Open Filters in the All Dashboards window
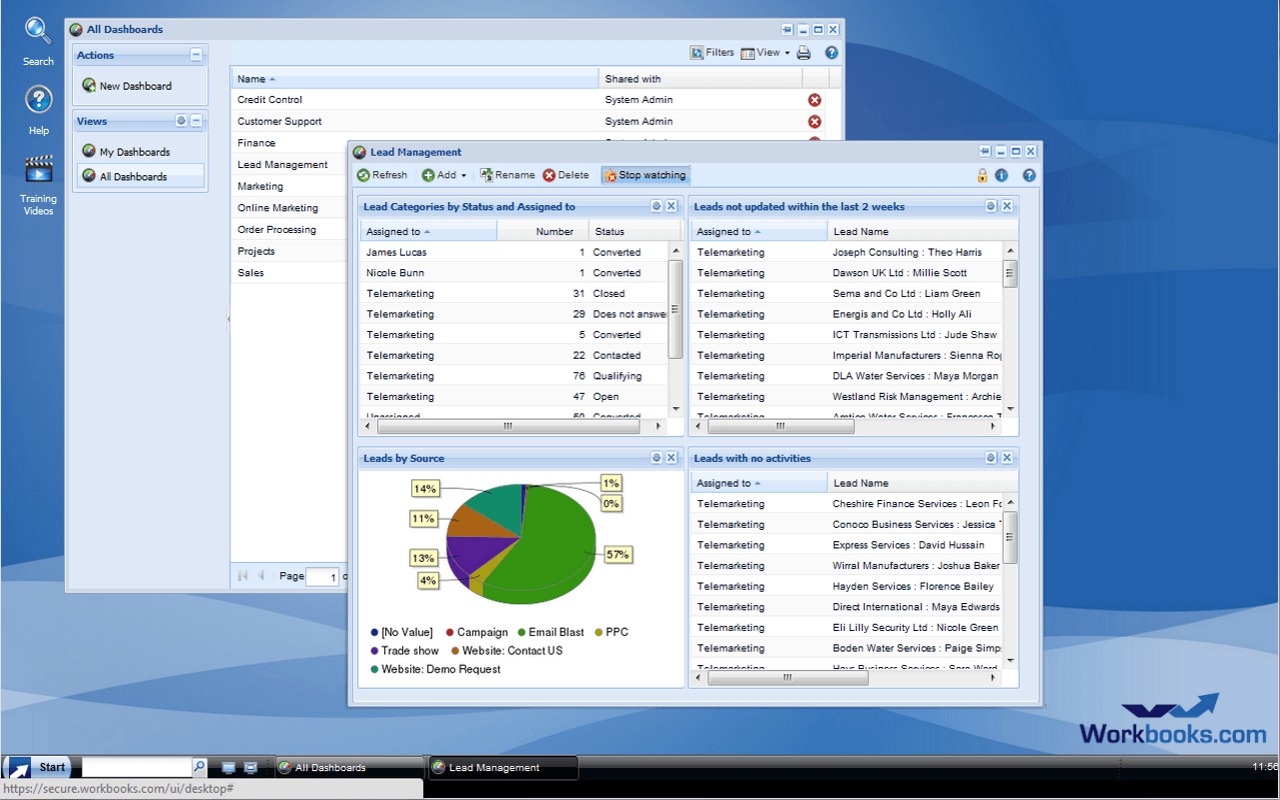Viewport: 1280px width, 800px height. coord(714,52)
